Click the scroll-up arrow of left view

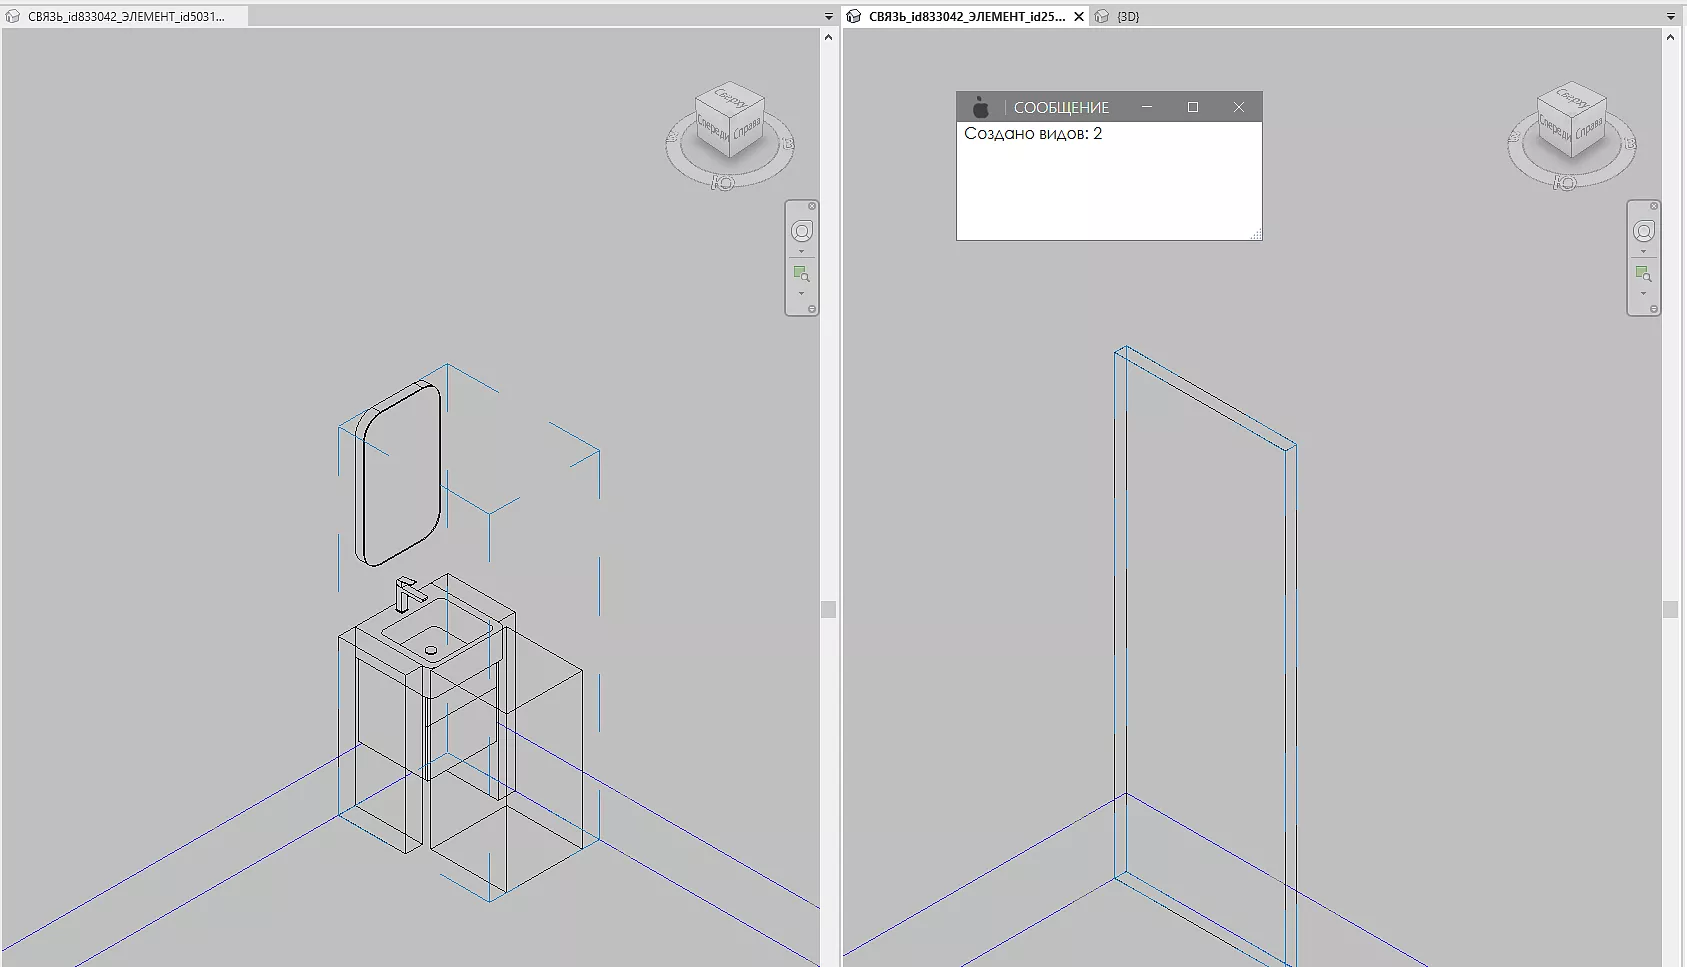pyautogui.click(x=828, y=37)
